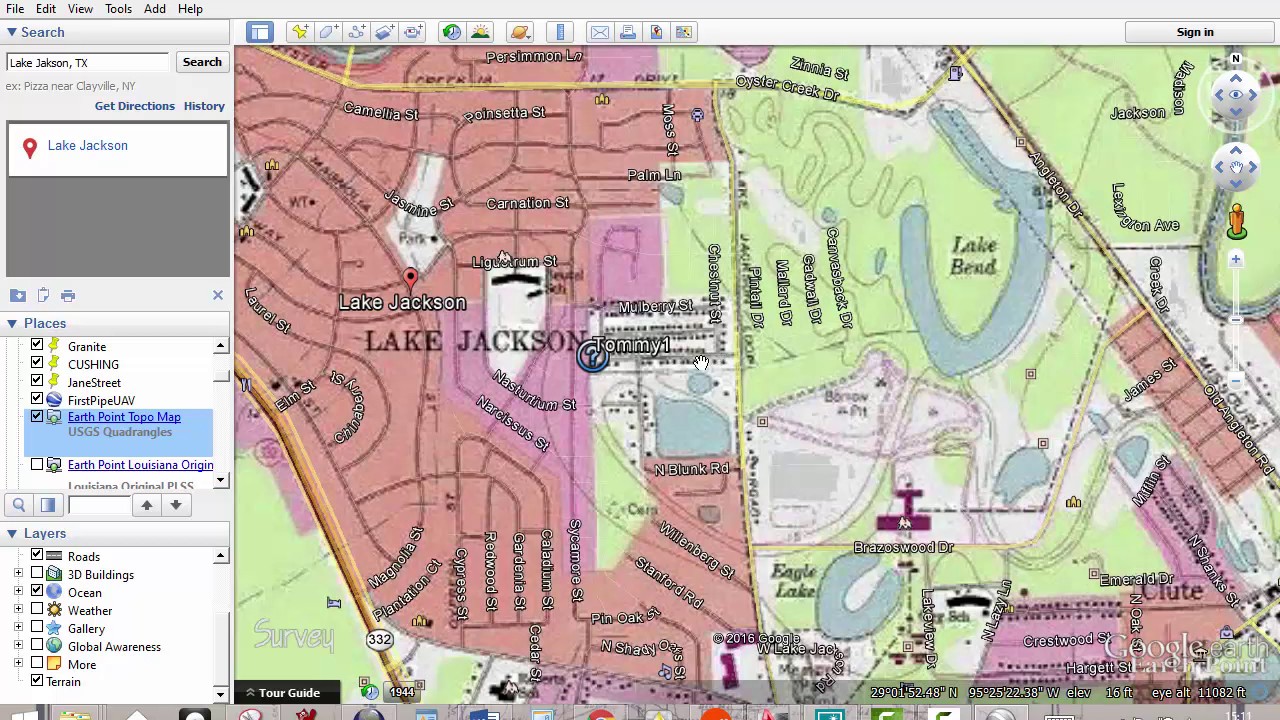Open the File menu

coord(15,9)
